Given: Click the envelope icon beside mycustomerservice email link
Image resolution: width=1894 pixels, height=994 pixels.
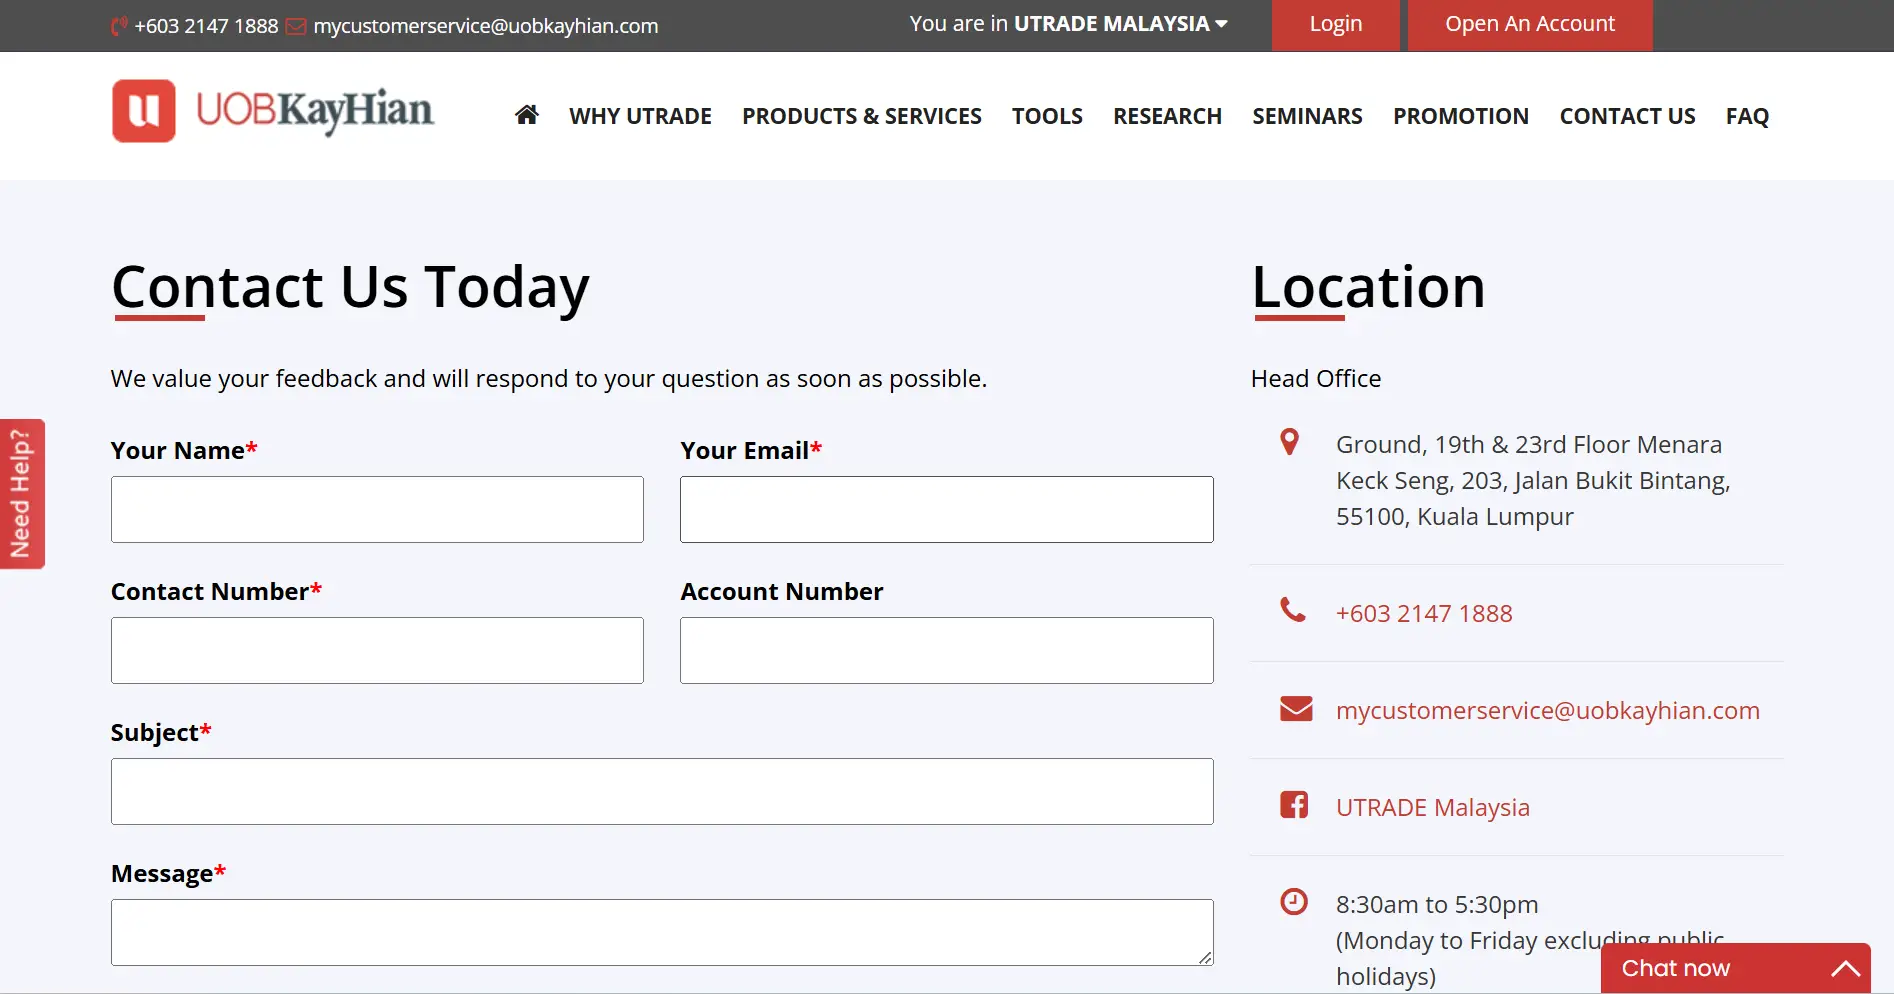Looking at the screenshot, I should point(1295,709).
